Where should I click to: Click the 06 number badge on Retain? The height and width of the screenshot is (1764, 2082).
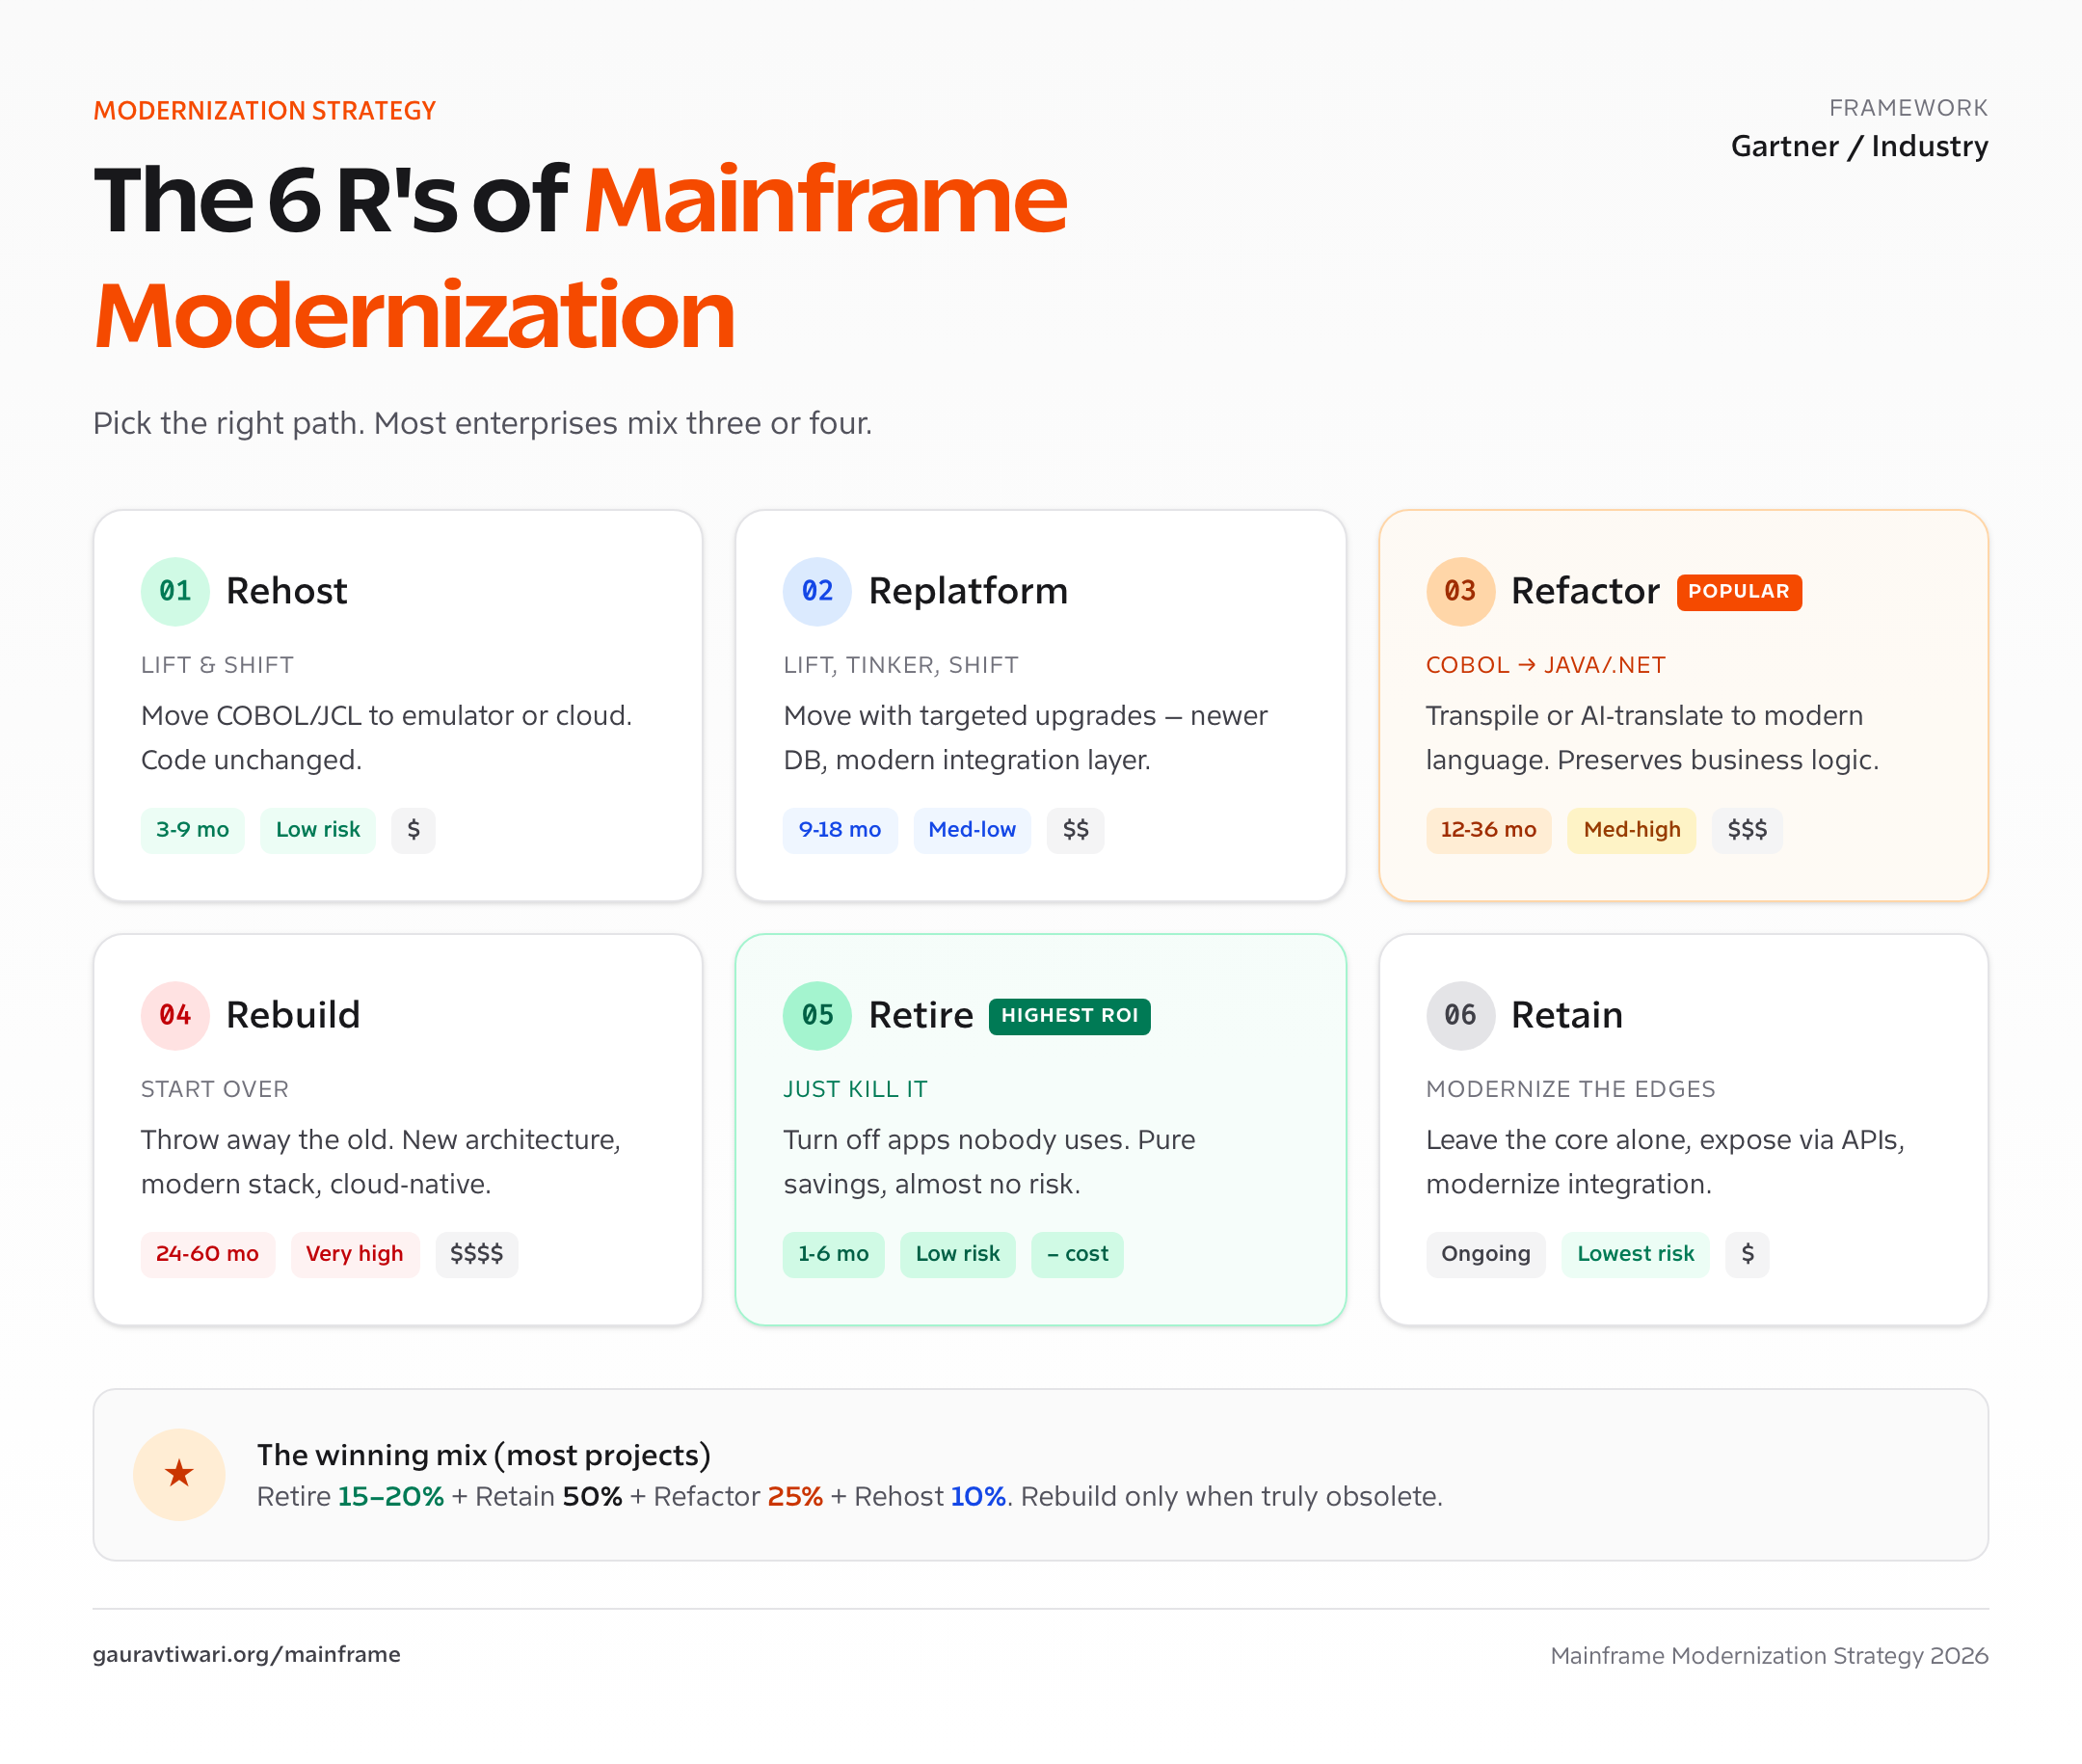coord(1460,1015)
